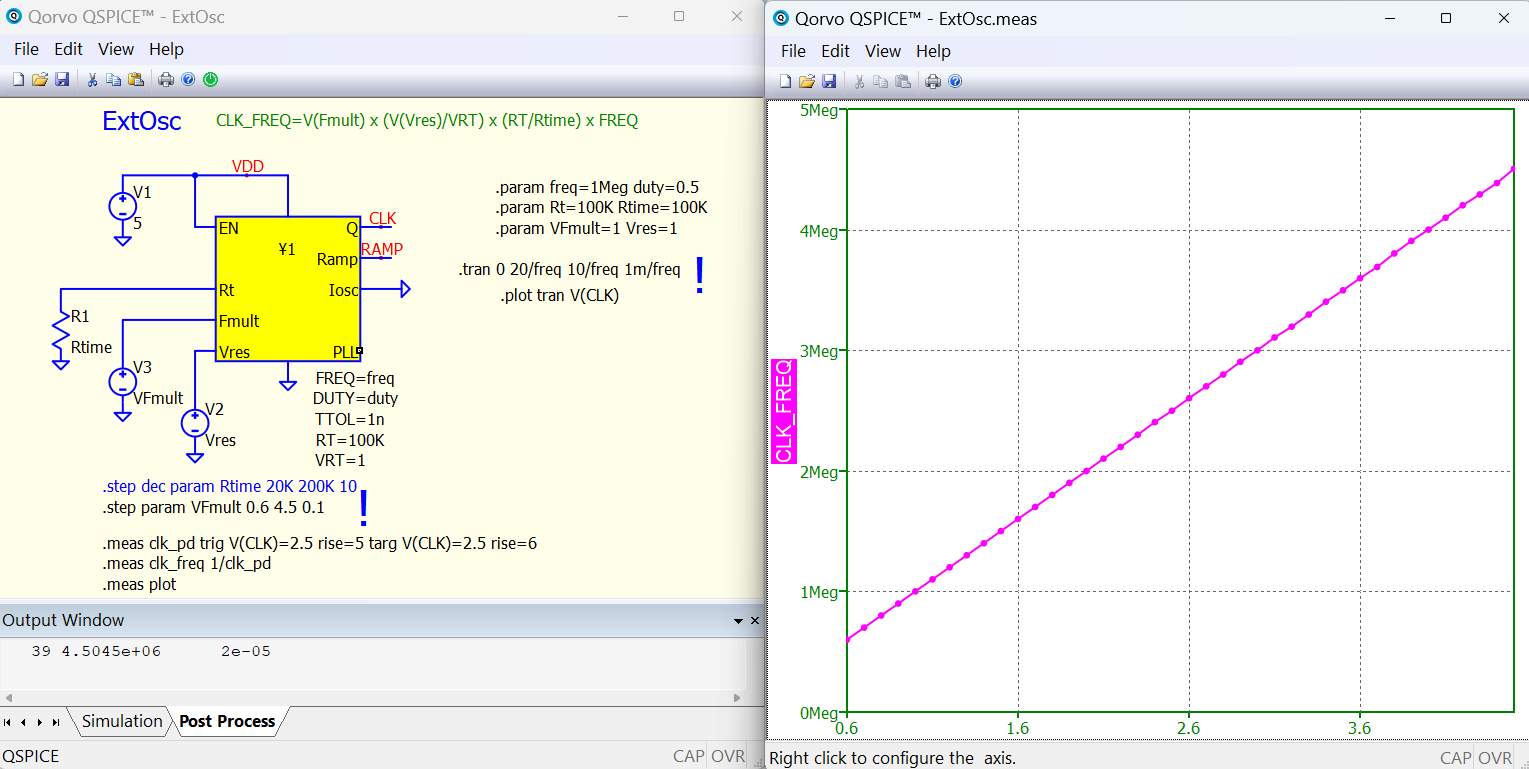Select V2 voltage source symbol
Screen dimensions: 1529x769
coord(195,424)
